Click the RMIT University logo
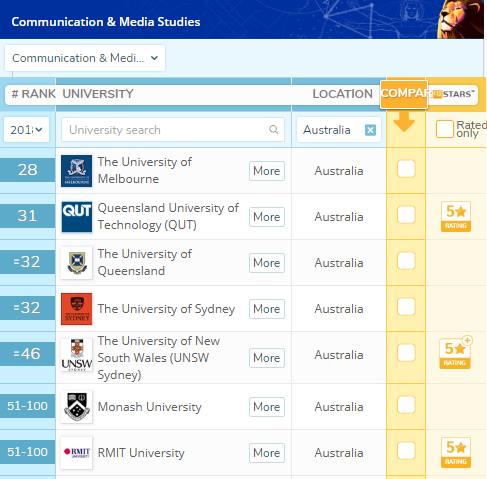The image size is (487, 479). click(x=76, y=453)
